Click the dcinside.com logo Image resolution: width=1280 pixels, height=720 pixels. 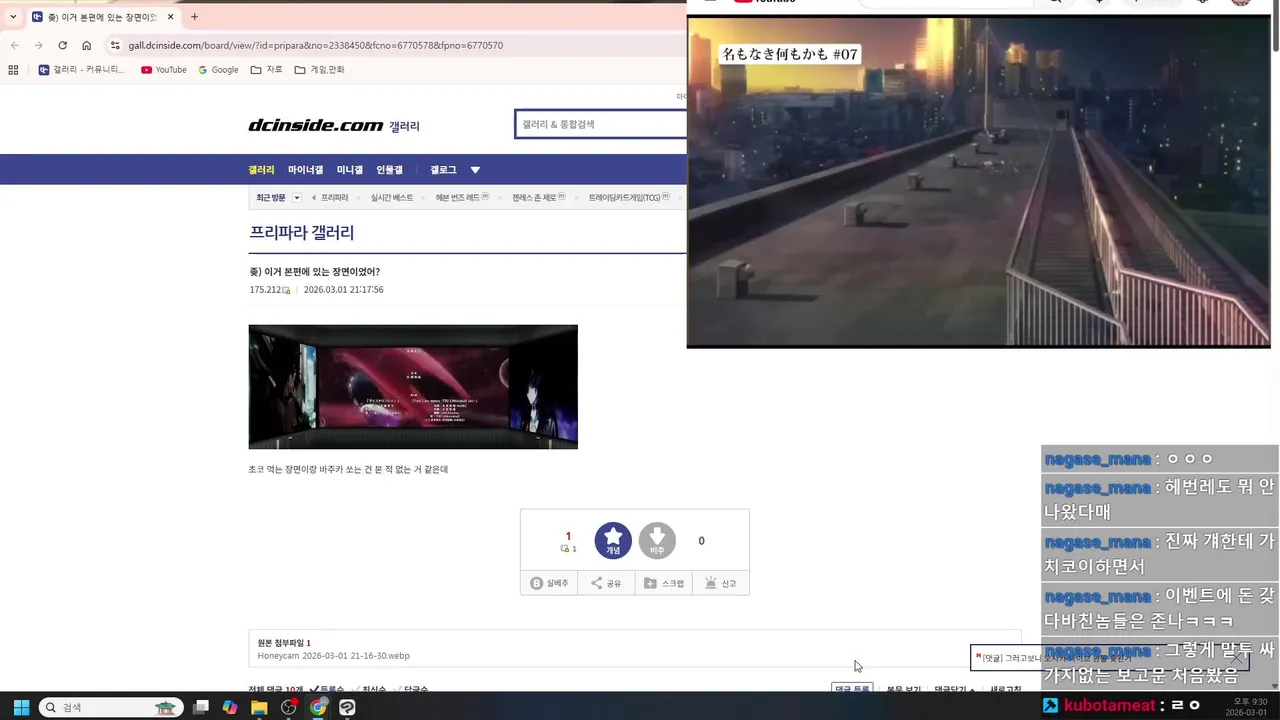coord(316,125)
